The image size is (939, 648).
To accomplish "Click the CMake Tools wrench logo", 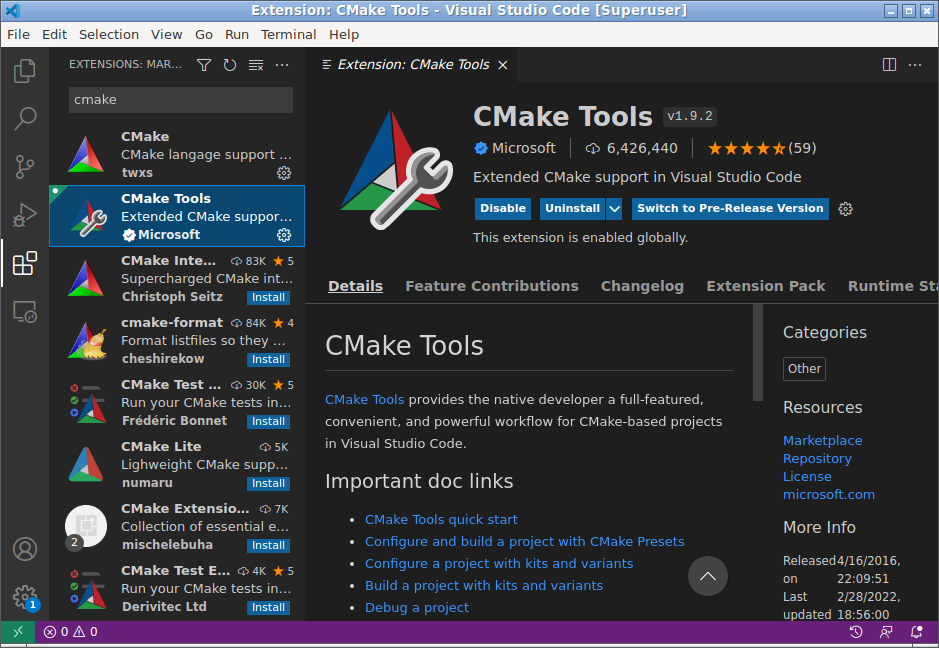I will click(396, 170).
